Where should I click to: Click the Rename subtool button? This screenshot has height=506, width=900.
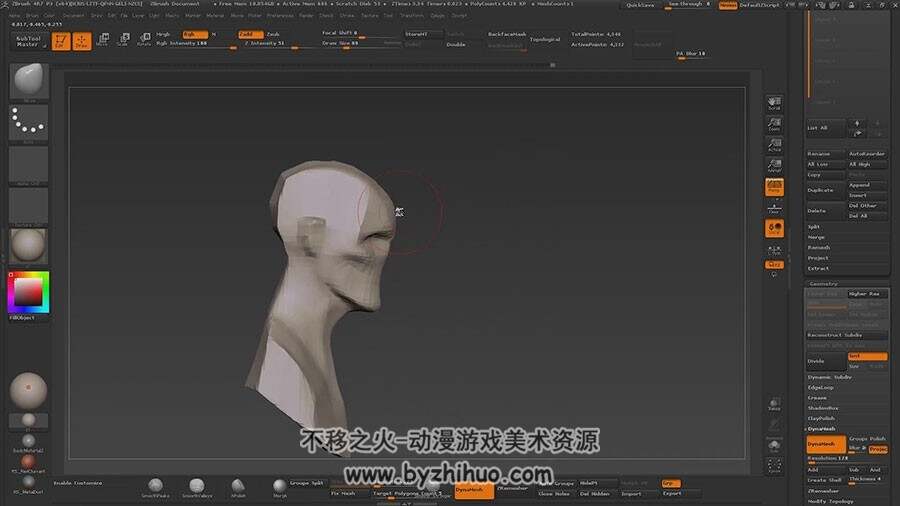click(x=825, y=154)
